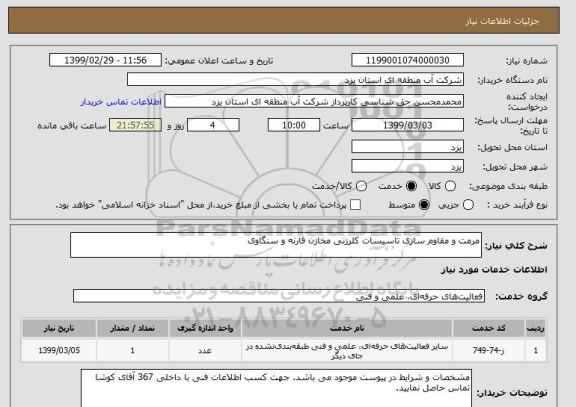Click the need date cell 1399/03/05
Viewport: 576px width, 407px height.
[x=59, y=350]
